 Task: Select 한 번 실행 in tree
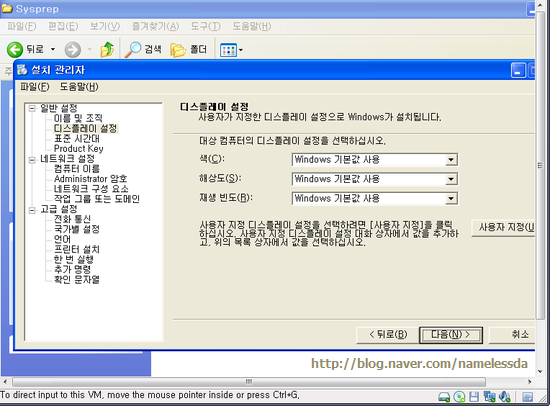click(x=74, y=259)
